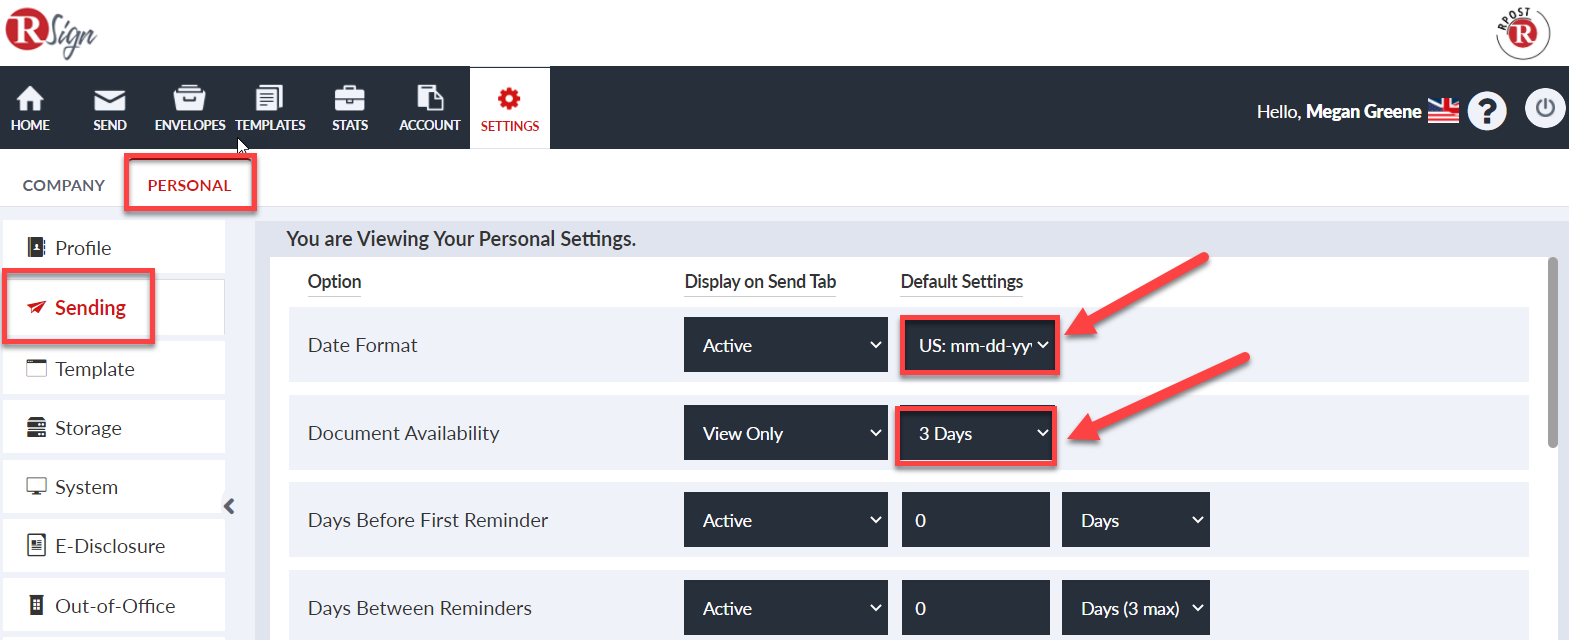Open Date Format Active dropdown

(786, 345)
